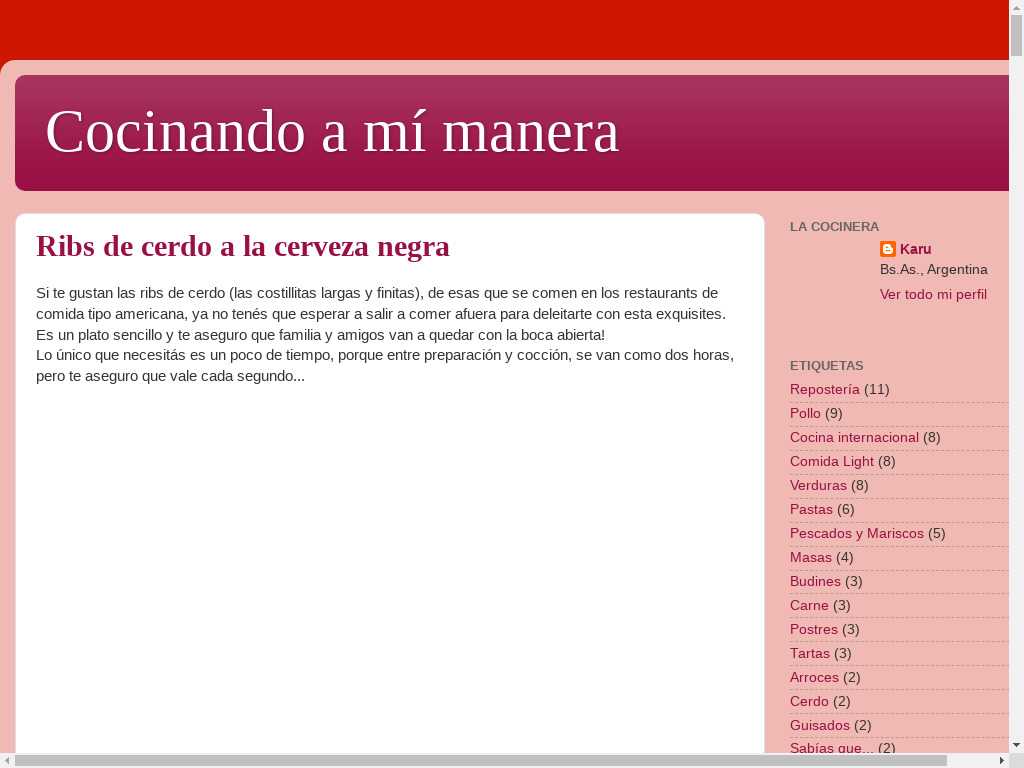Click the horizontal scrollbar left arrow
Image resolution: width=1024 pixels, height=768 pixels.
(6, 761)
